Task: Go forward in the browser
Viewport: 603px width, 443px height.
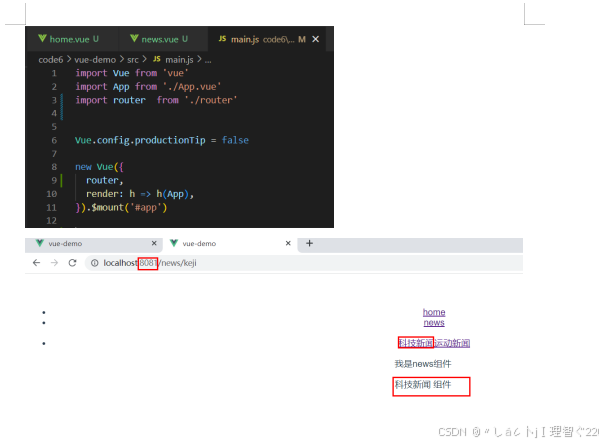Action: 55,263
